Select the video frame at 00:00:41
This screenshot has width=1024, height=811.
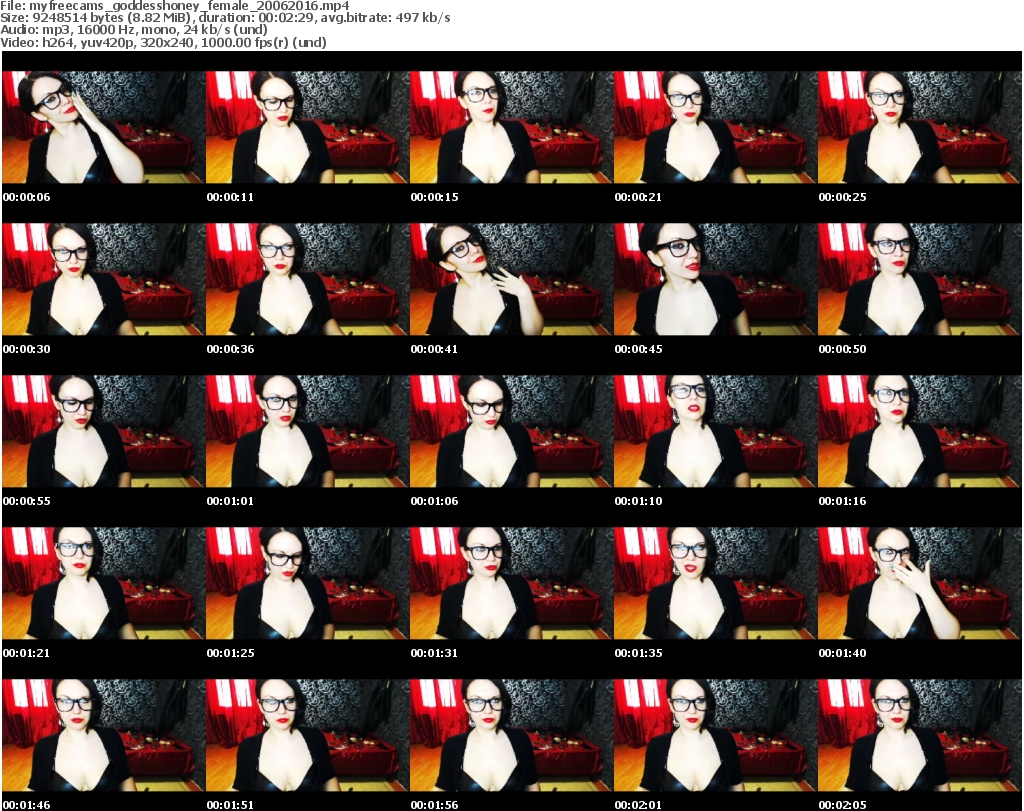point(511,279)
